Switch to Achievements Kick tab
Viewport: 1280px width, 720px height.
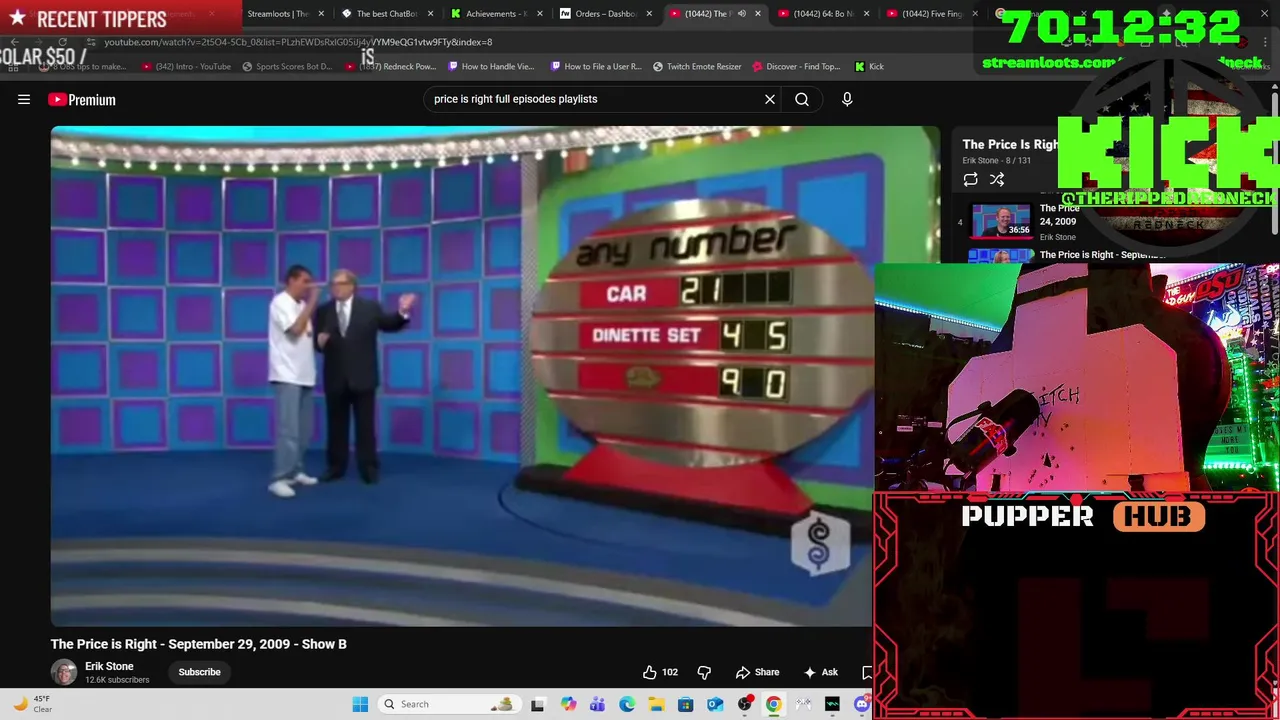tap(495, 14)
